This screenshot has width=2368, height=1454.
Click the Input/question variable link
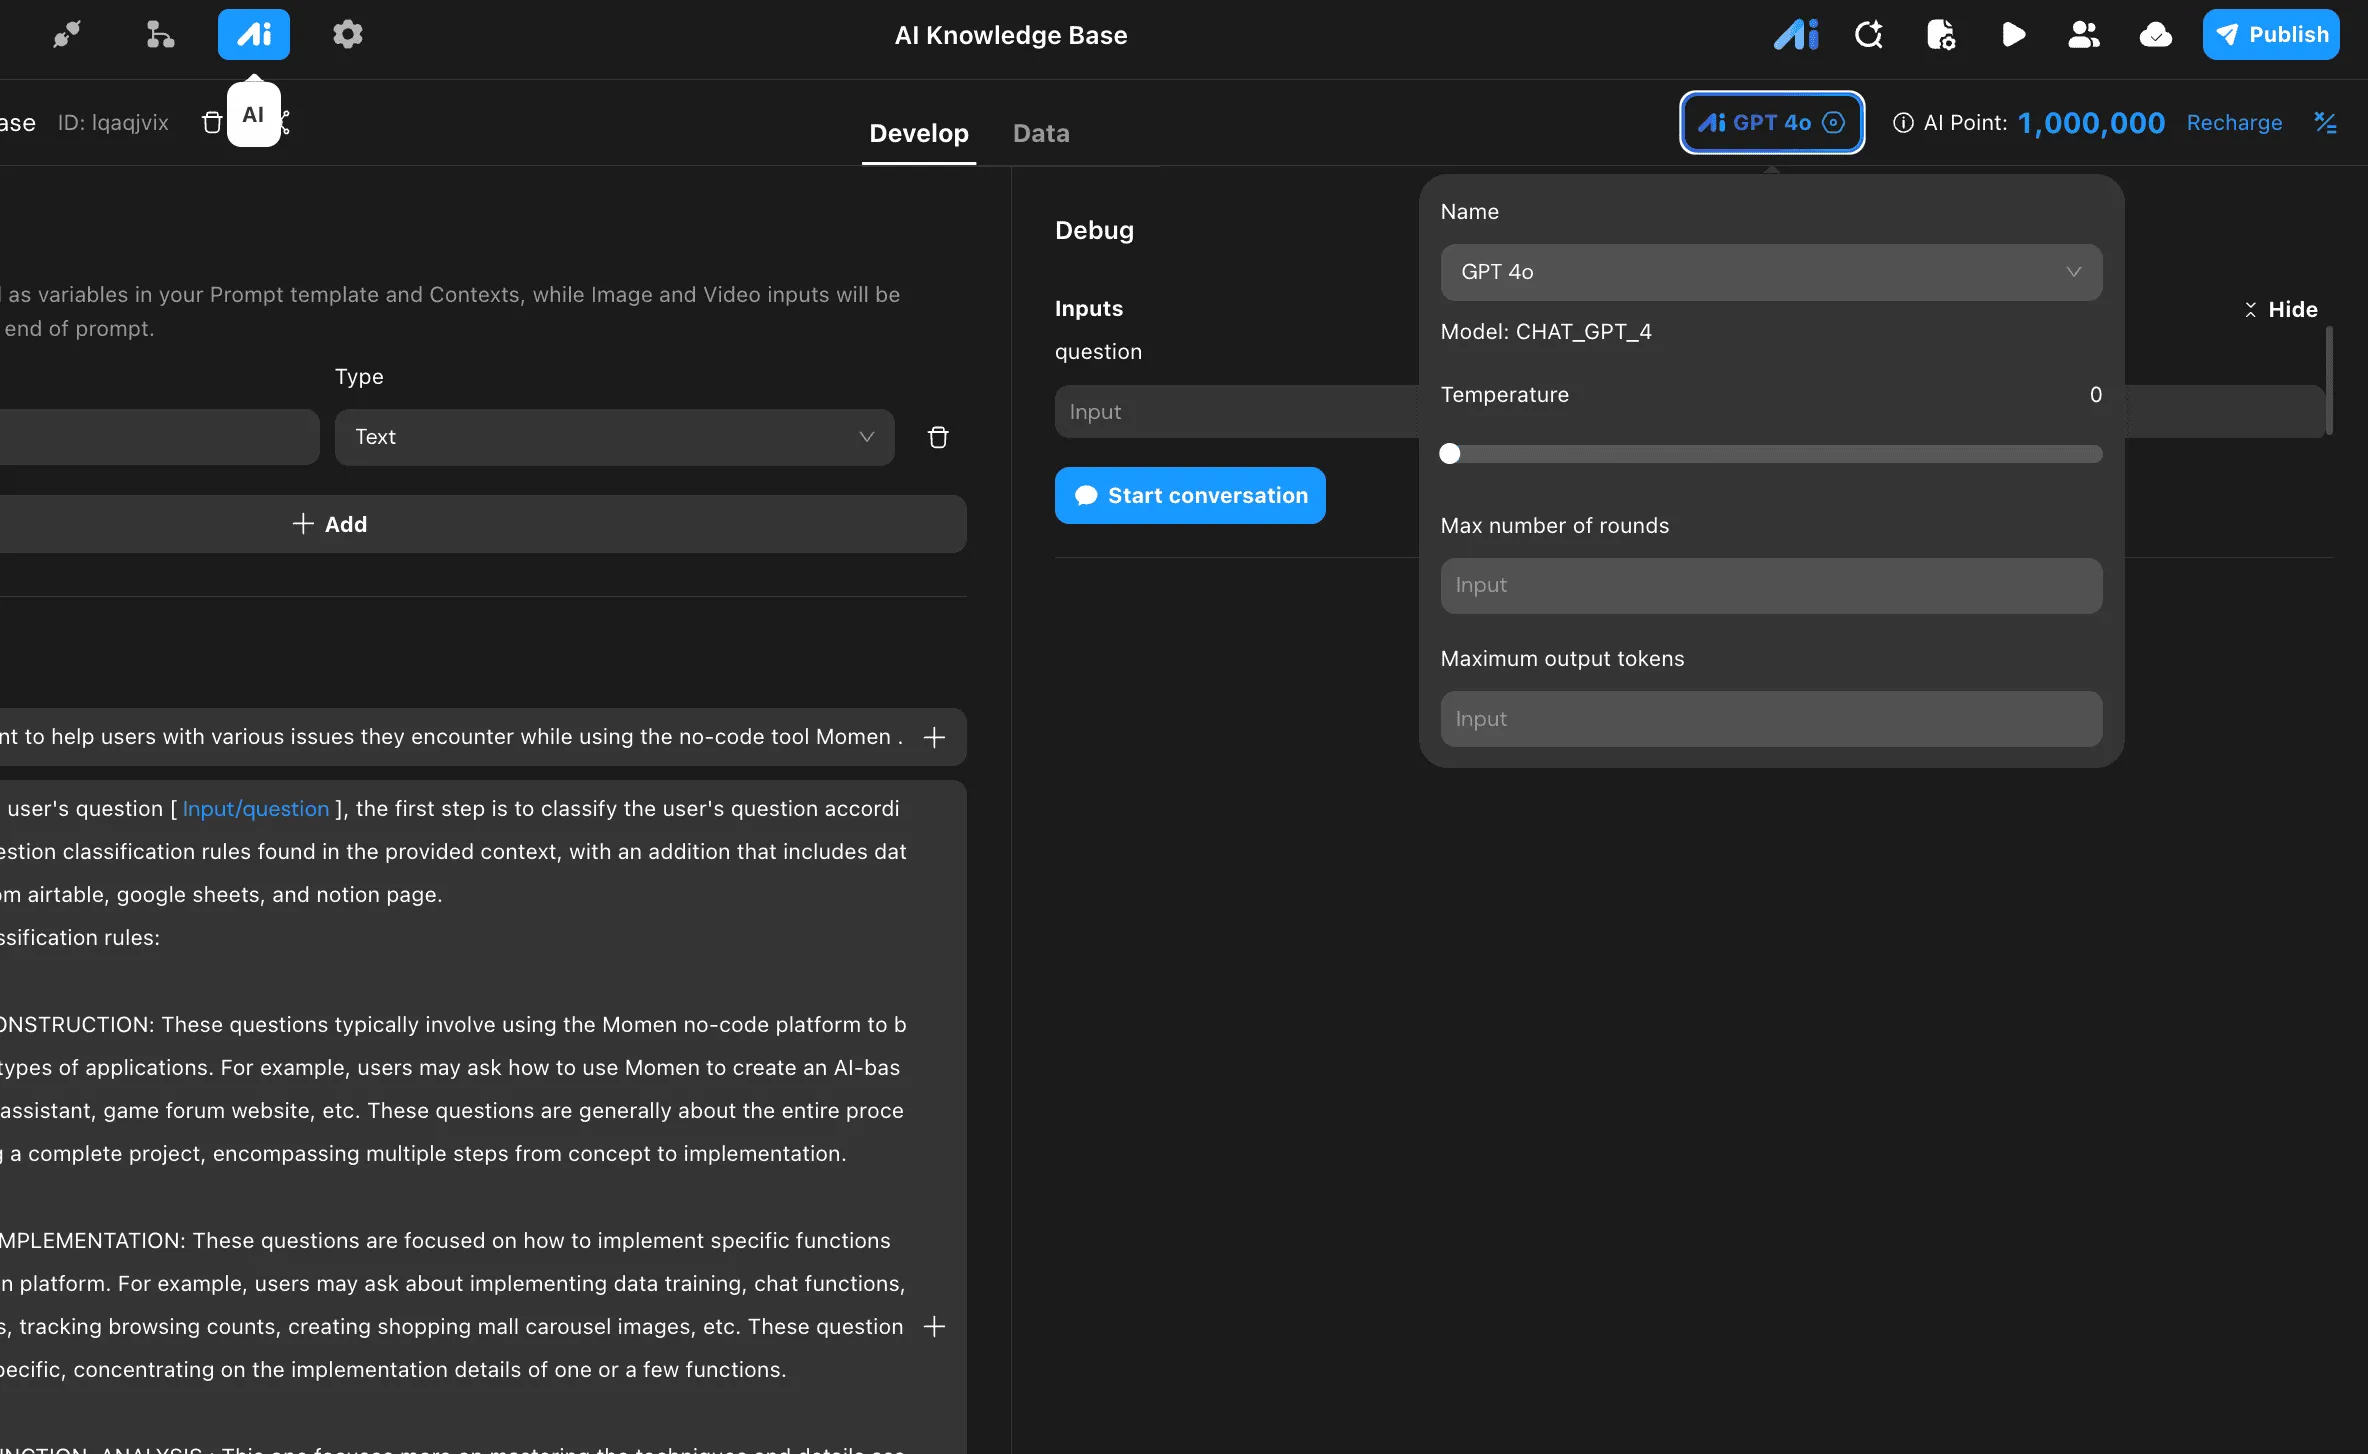[256, 808]
